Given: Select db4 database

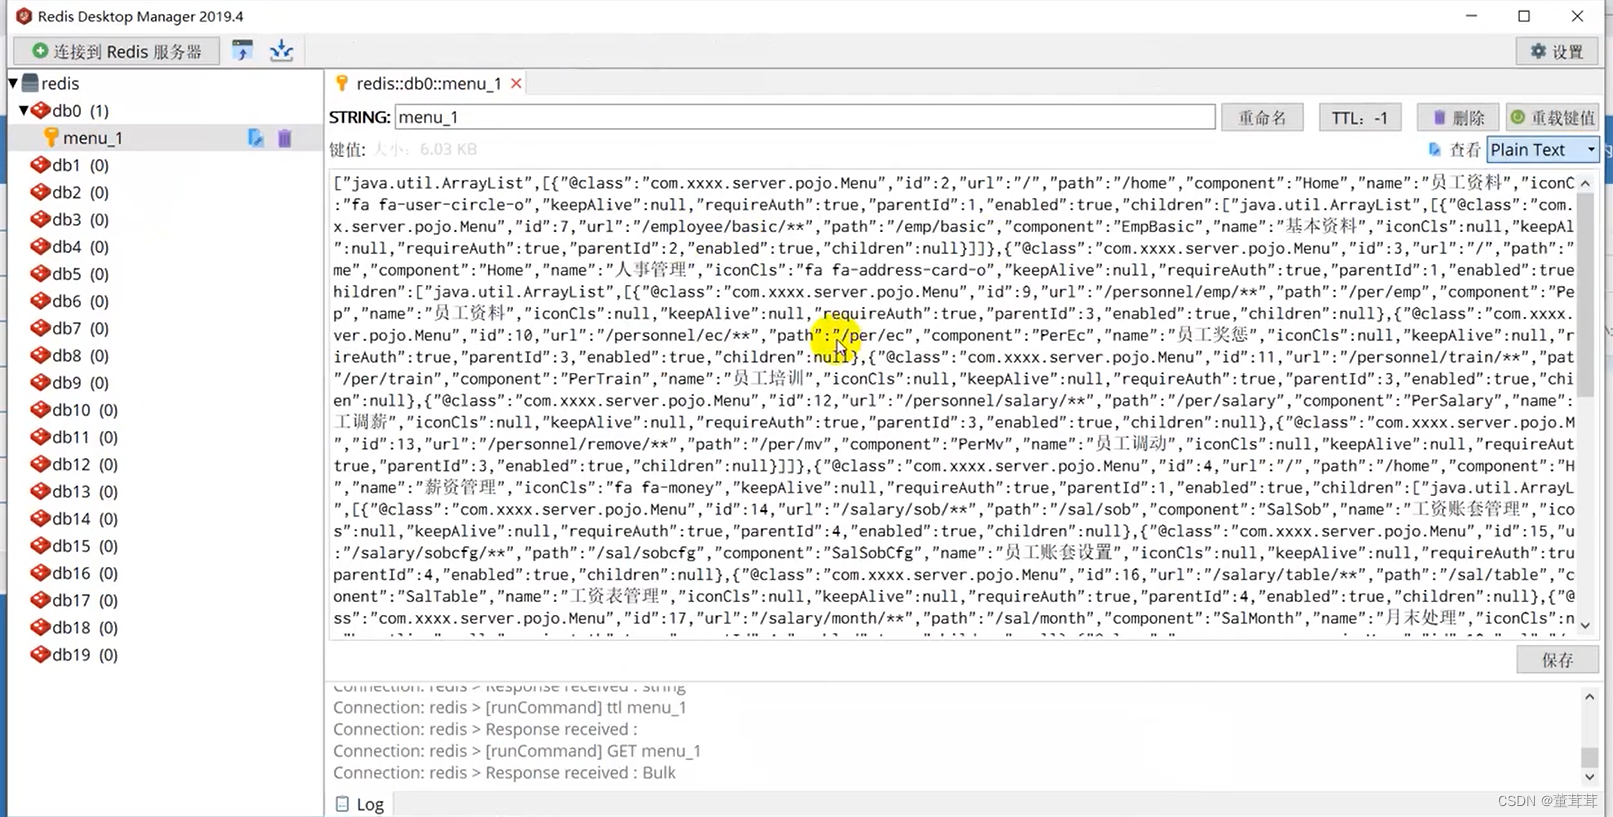Looking at the screenshot, I should pos(80,246).
